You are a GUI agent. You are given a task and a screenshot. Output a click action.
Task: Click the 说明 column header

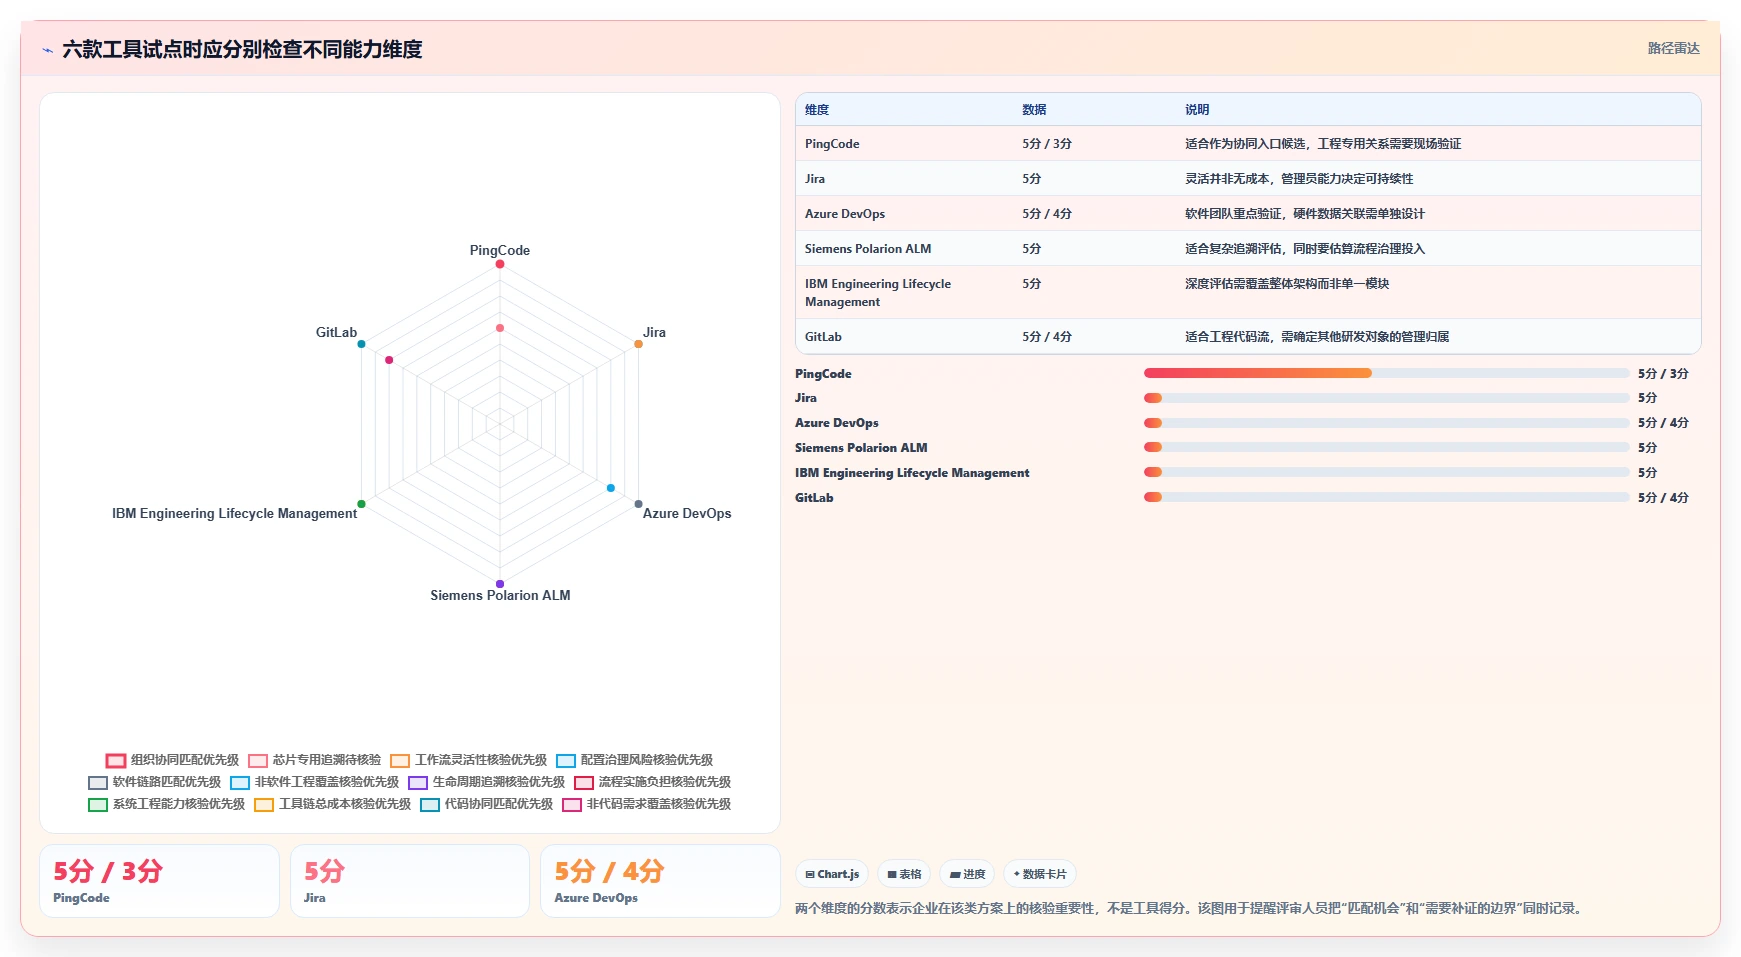[x=1197, y=110]
